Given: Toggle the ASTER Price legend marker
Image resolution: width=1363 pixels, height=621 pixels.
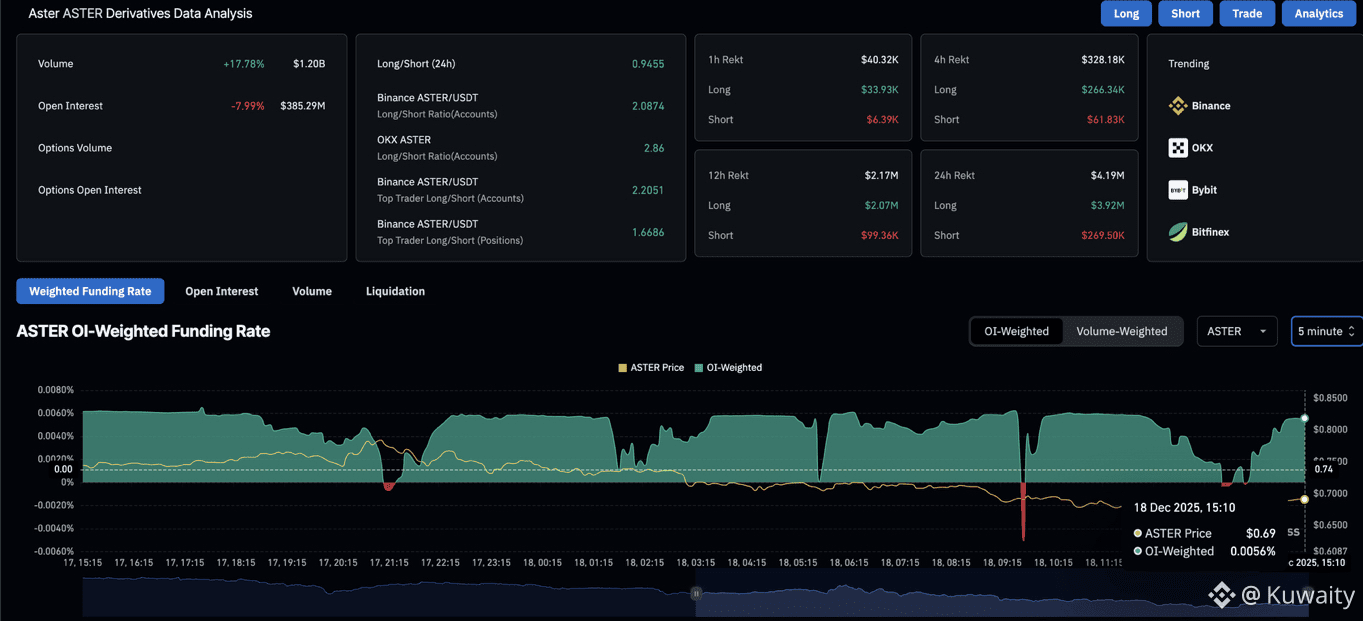Looking at the screenshot, I should [x=623, y=368].
